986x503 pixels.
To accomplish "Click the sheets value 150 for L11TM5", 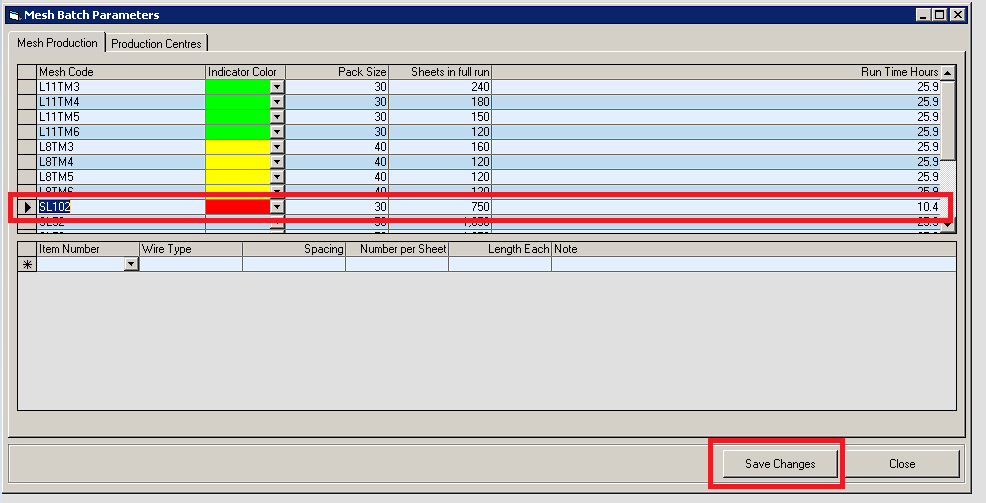I will [x=440, y=117].
